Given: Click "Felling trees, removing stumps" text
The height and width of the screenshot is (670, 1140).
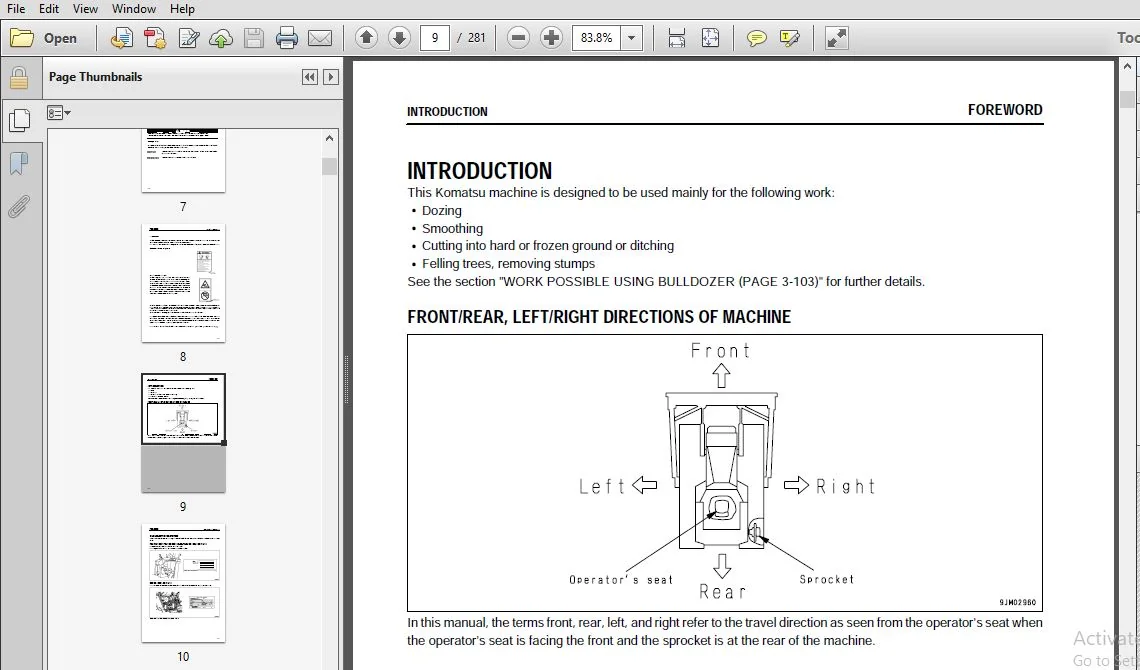Looking at the screenshot, I should (508, 264).
